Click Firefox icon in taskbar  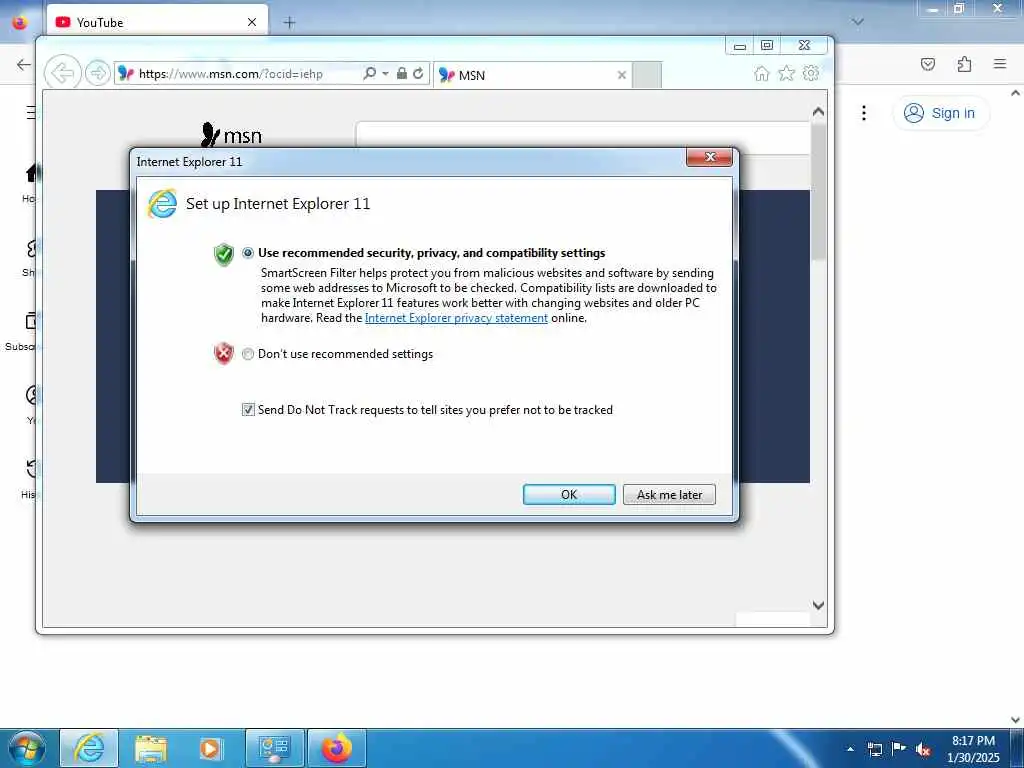pyautogui.click(x=336, y=748)
